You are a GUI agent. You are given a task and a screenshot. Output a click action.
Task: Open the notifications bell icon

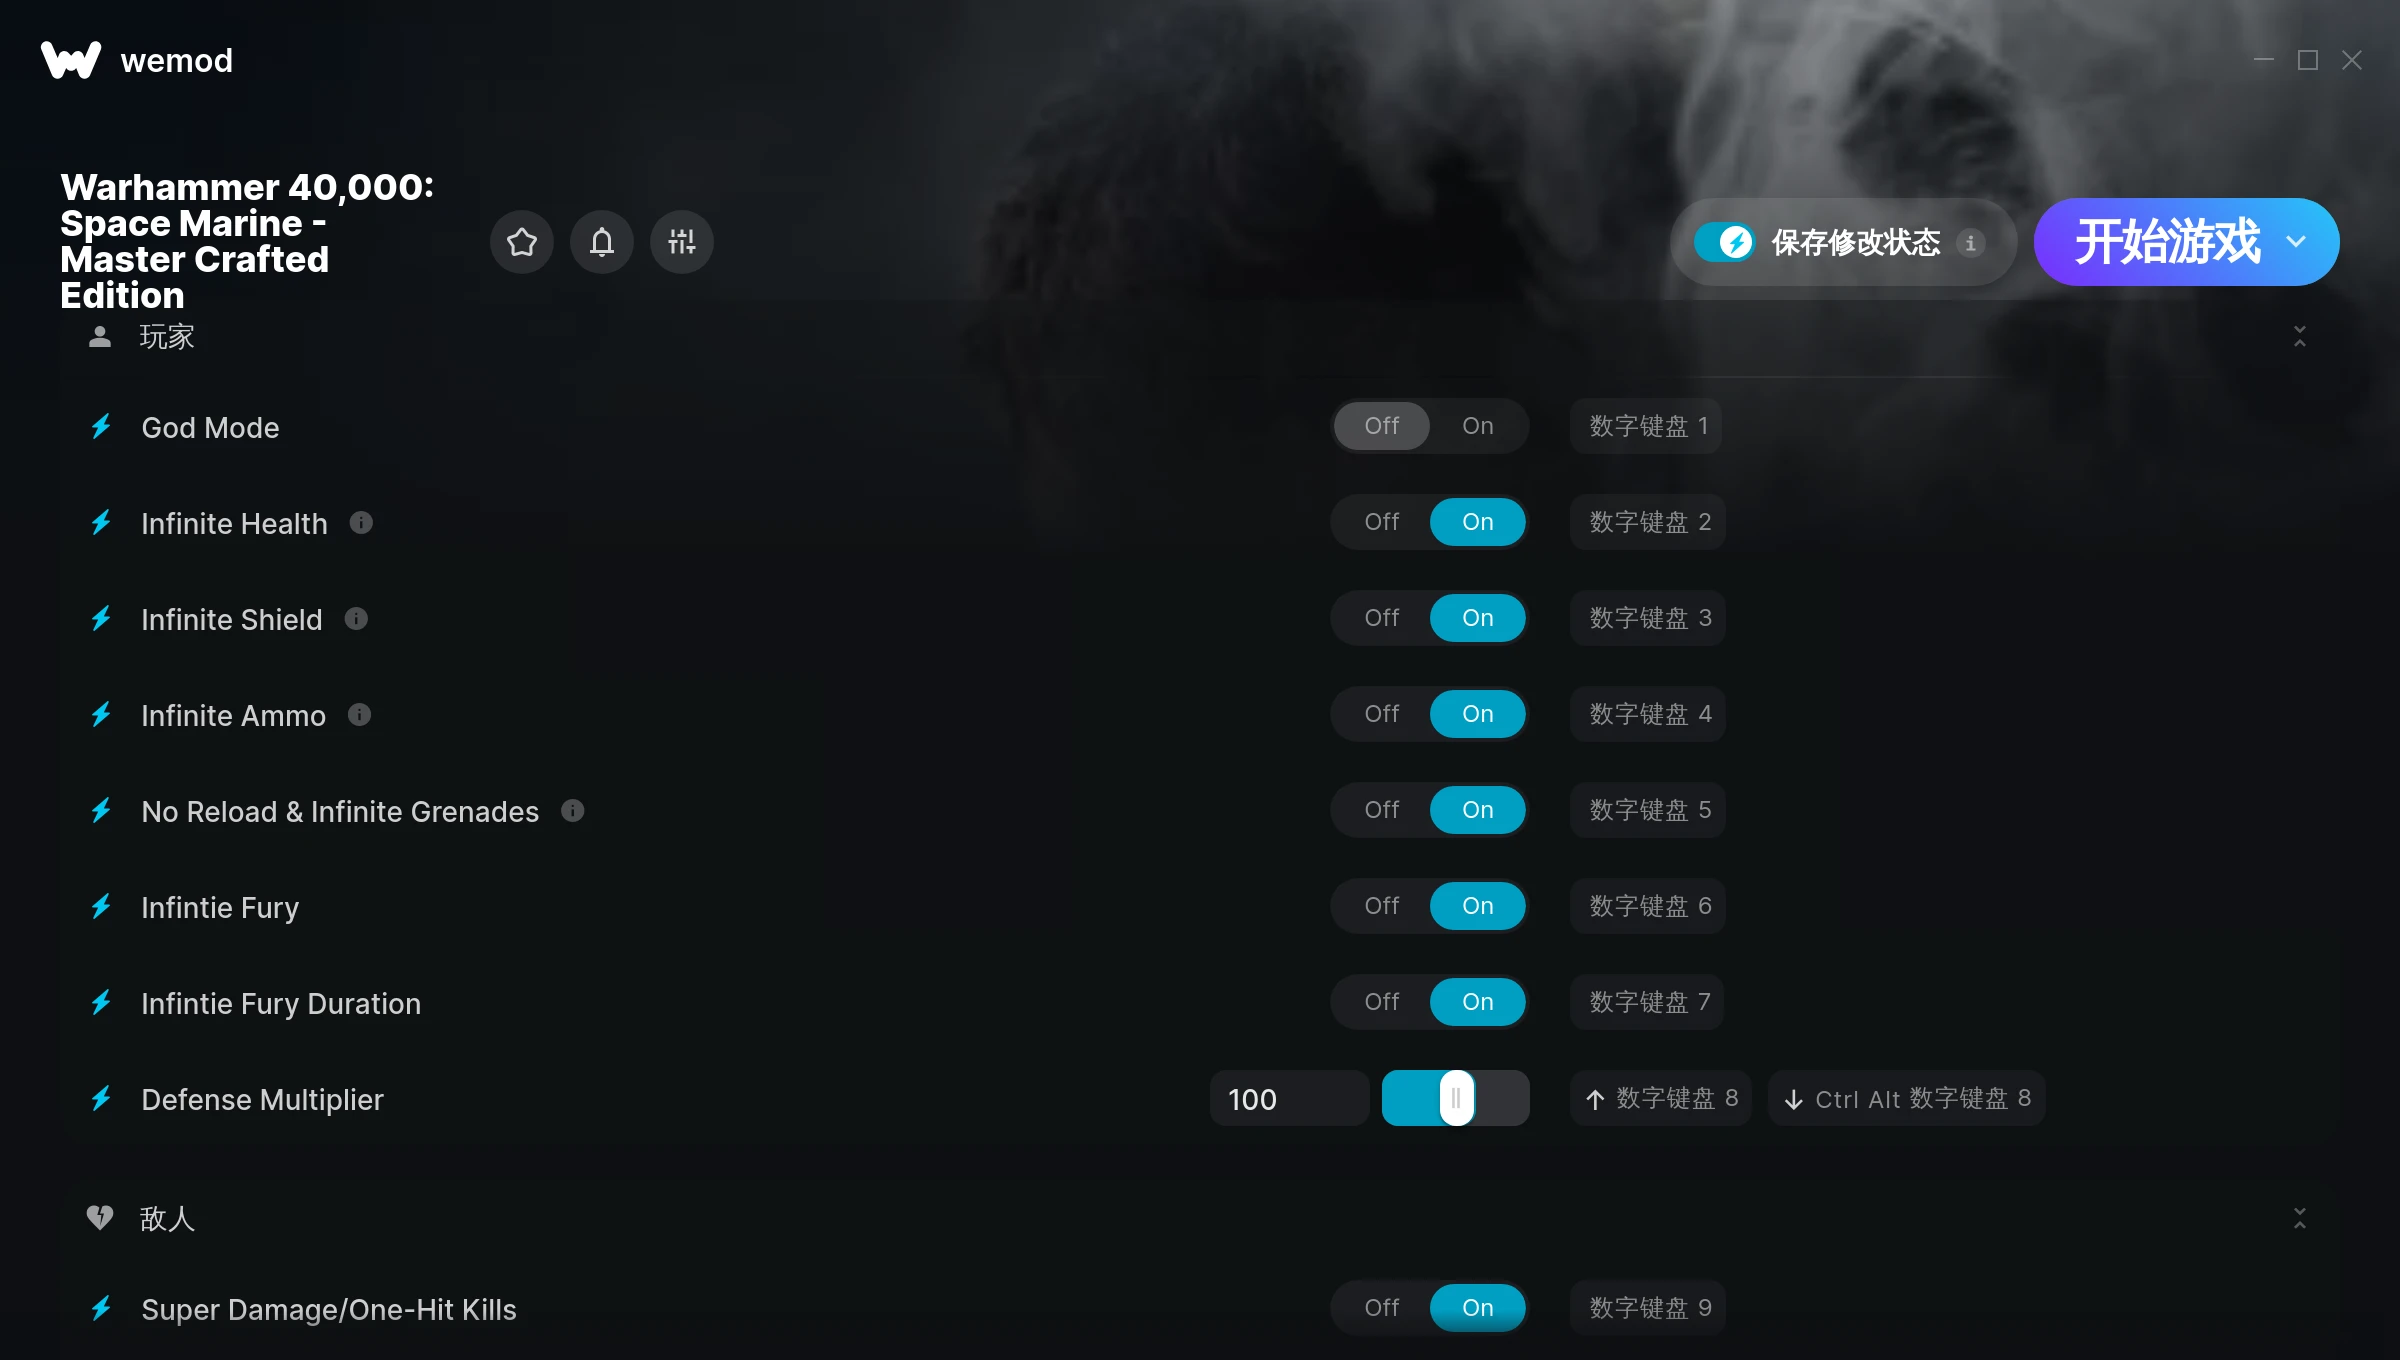pyautogui.click(x=601, y=242)
